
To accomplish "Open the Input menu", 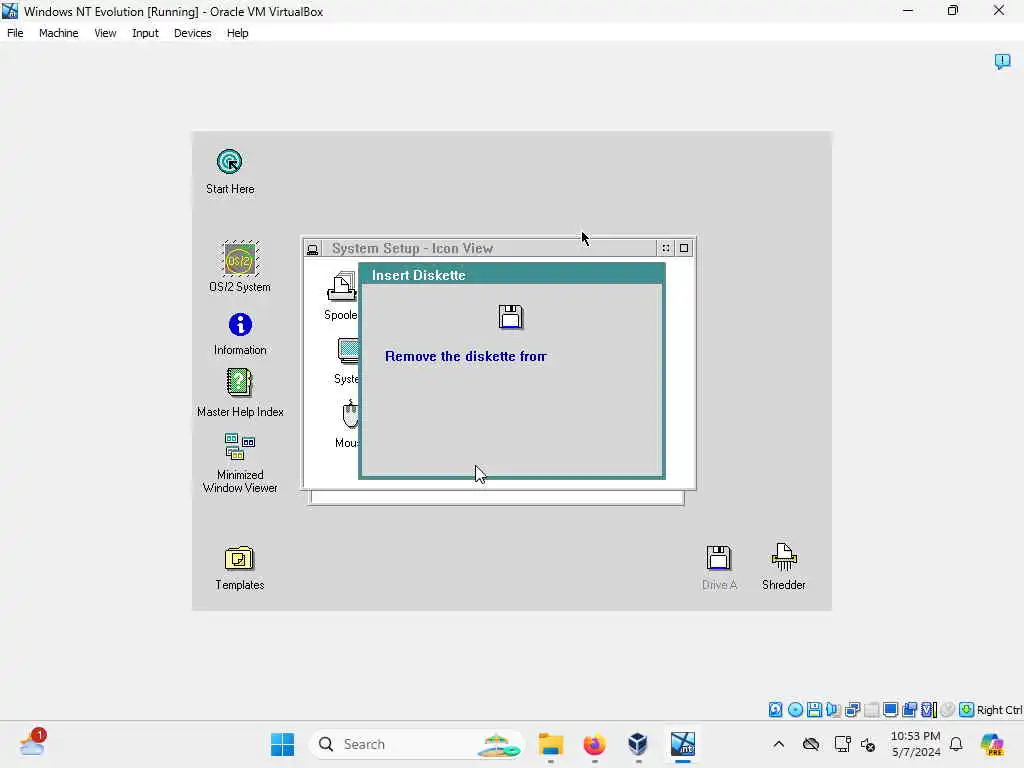I will (x=145, y=33).
